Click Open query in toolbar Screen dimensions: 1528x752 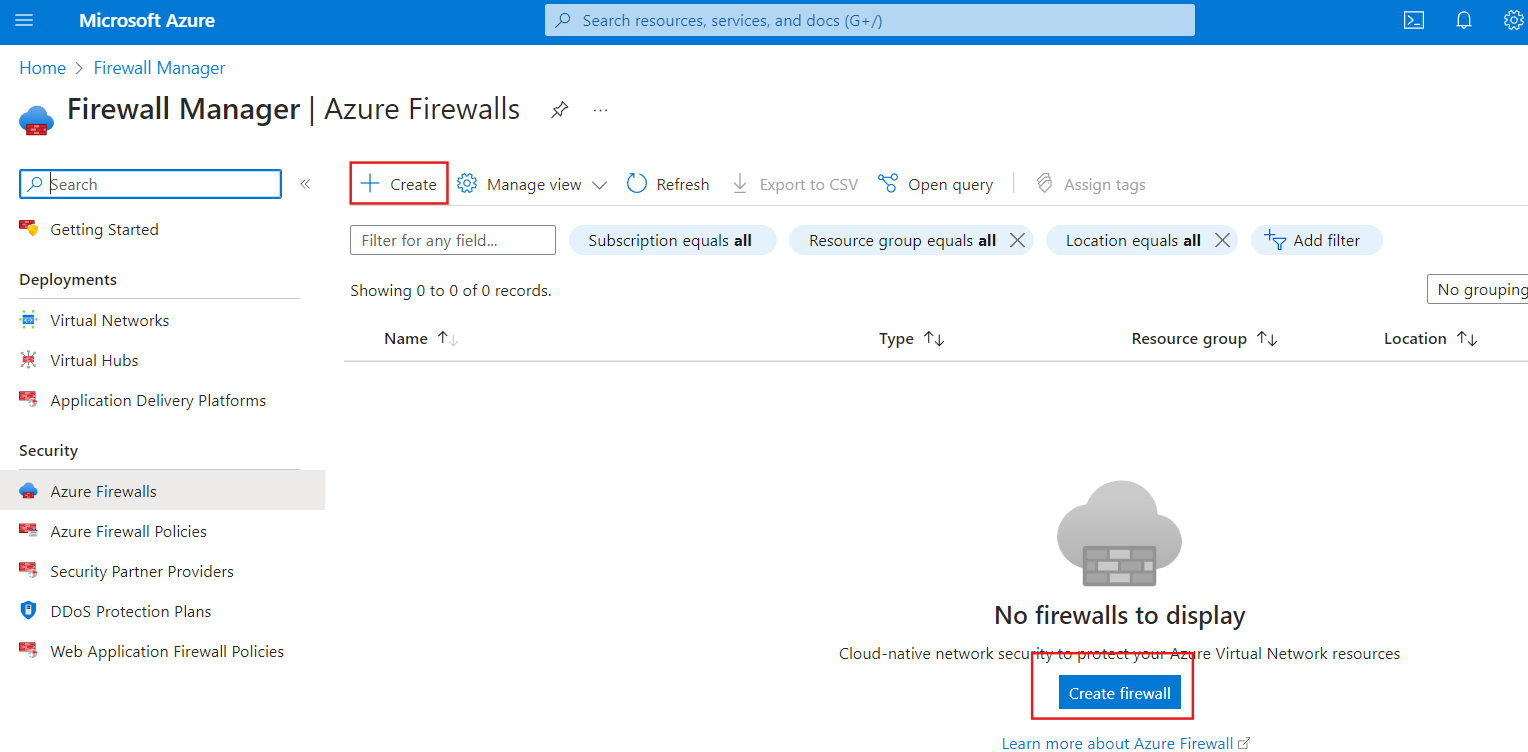(935, 184)
